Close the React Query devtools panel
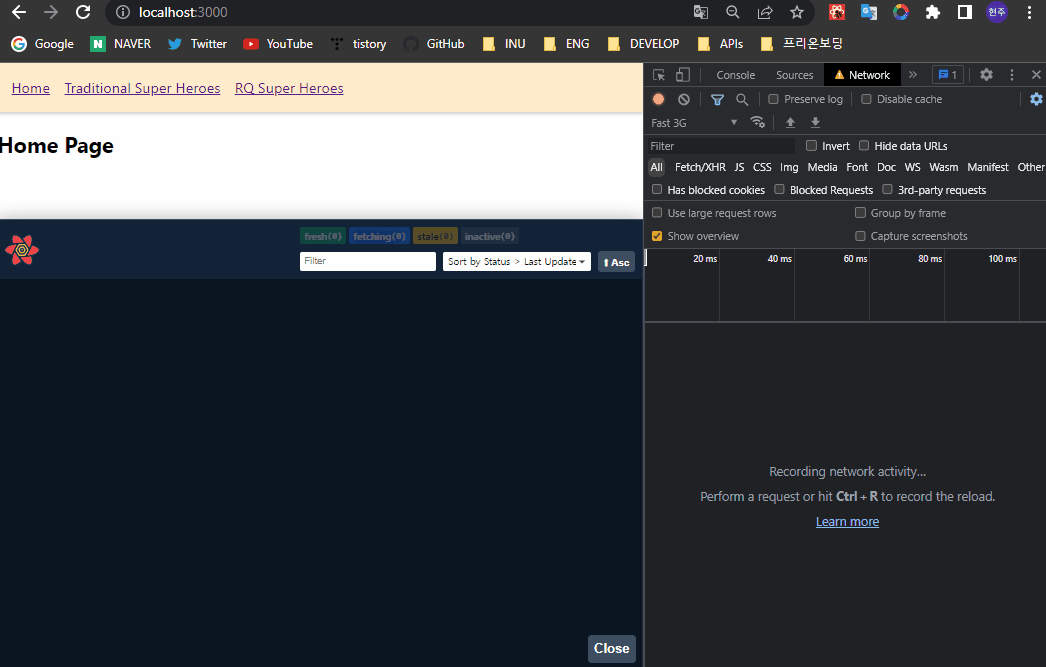This screenshot has width=1046, height=667. click(x=612, y=648)
